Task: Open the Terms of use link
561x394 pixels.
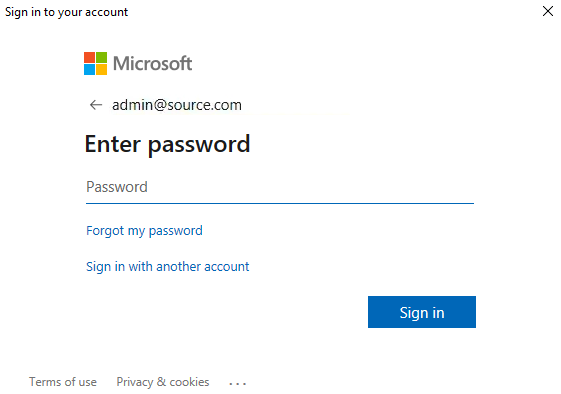Action: click(63, 382)
